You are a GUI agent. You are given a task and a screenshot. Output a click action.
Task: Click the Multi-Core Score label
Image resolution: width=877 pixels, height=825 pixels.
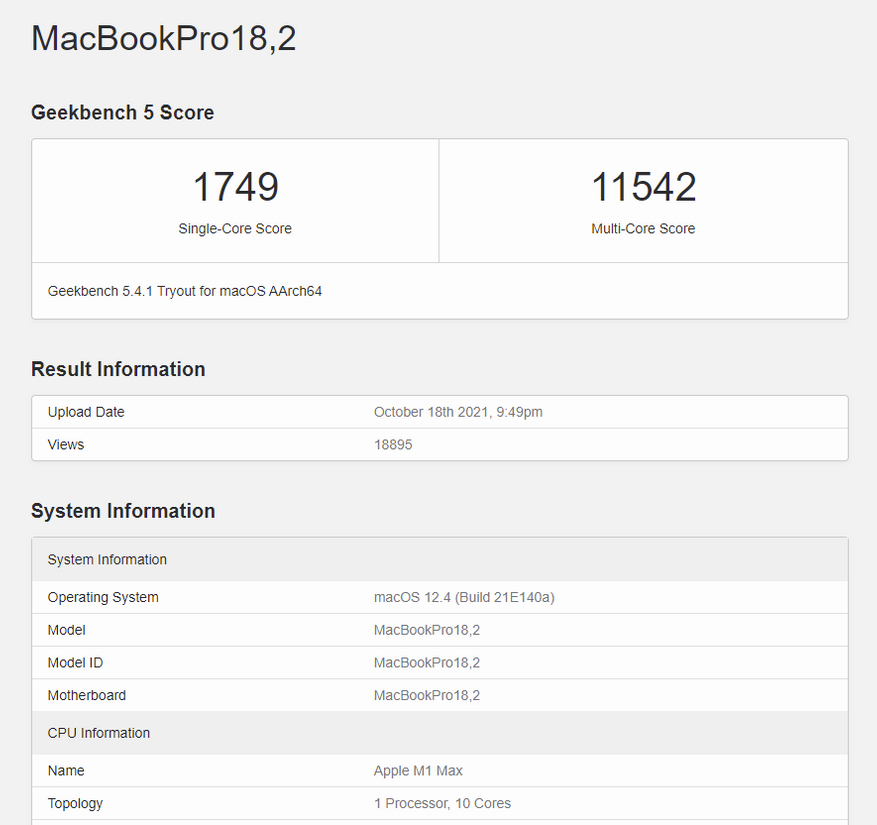pos(643,229)
